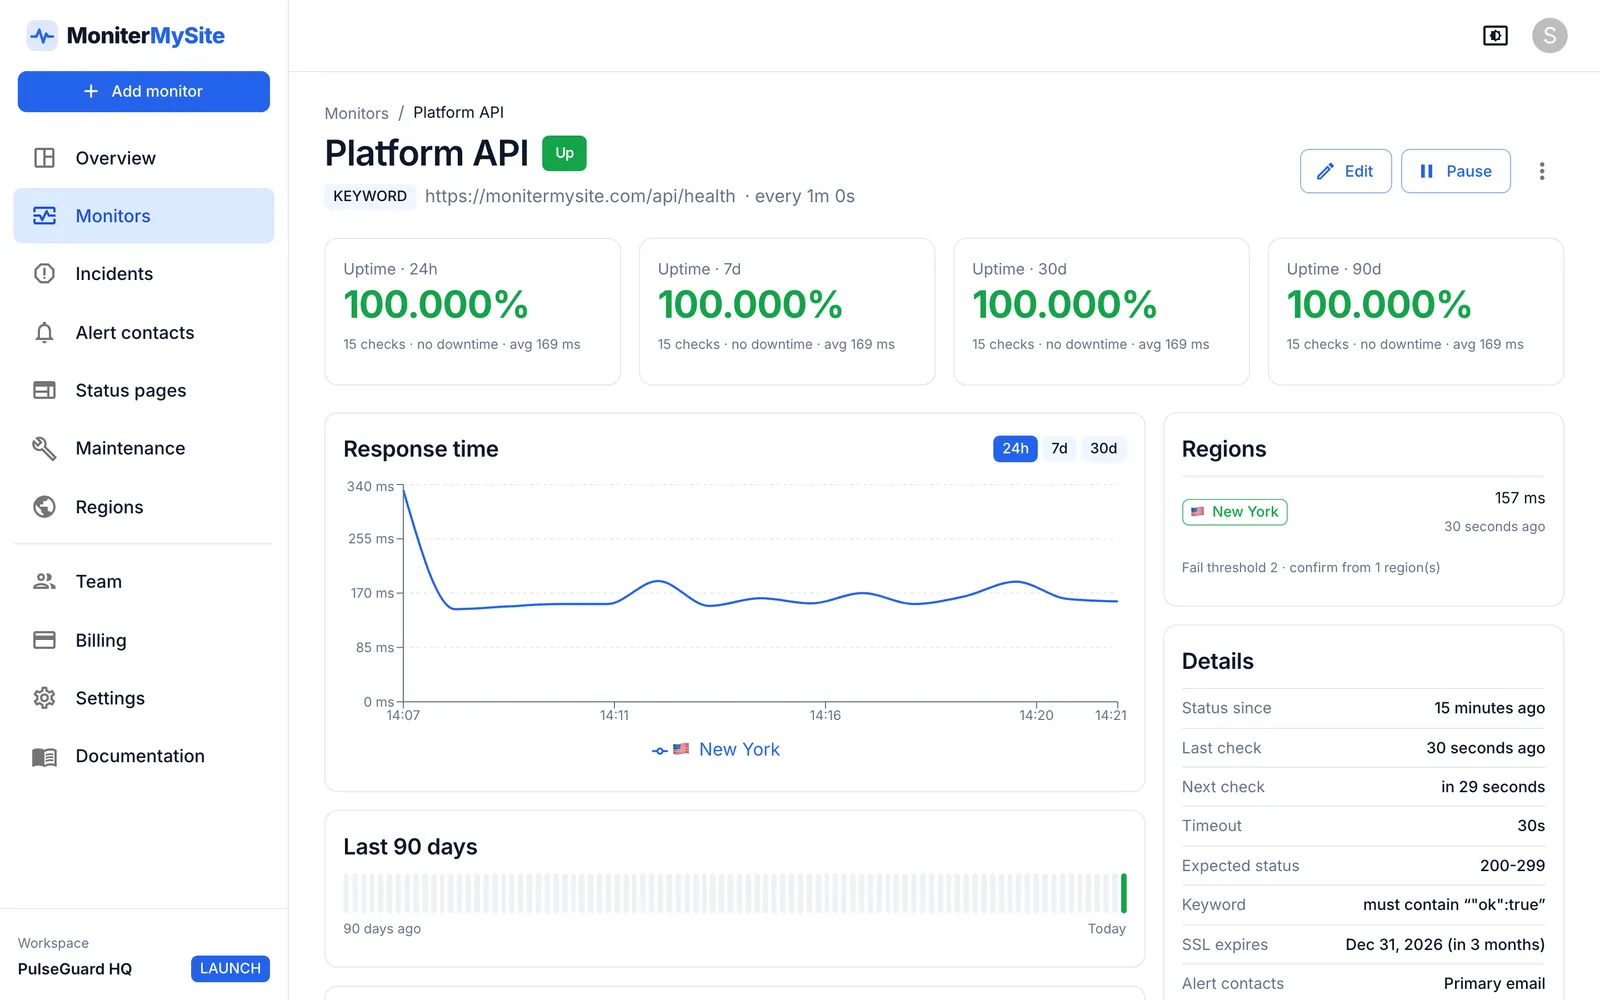Open the more options kebab menu

1542,171
